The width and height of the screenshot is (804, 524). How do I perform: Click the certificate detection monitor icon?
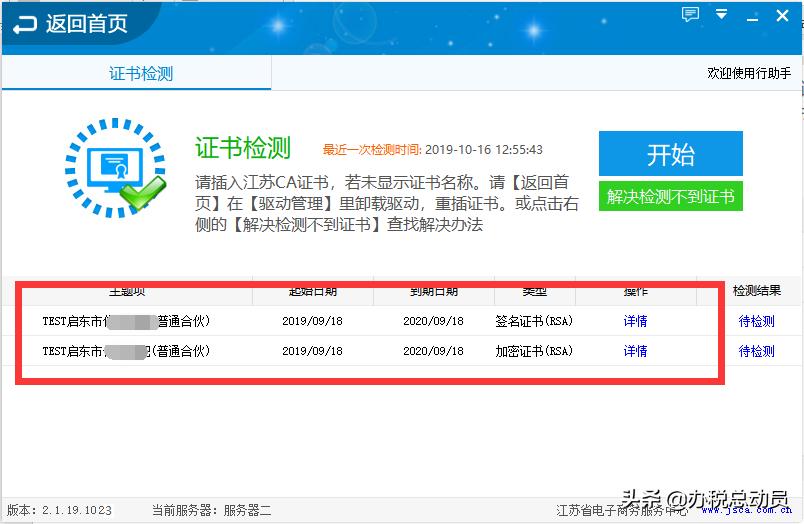(x=115, y=168)
